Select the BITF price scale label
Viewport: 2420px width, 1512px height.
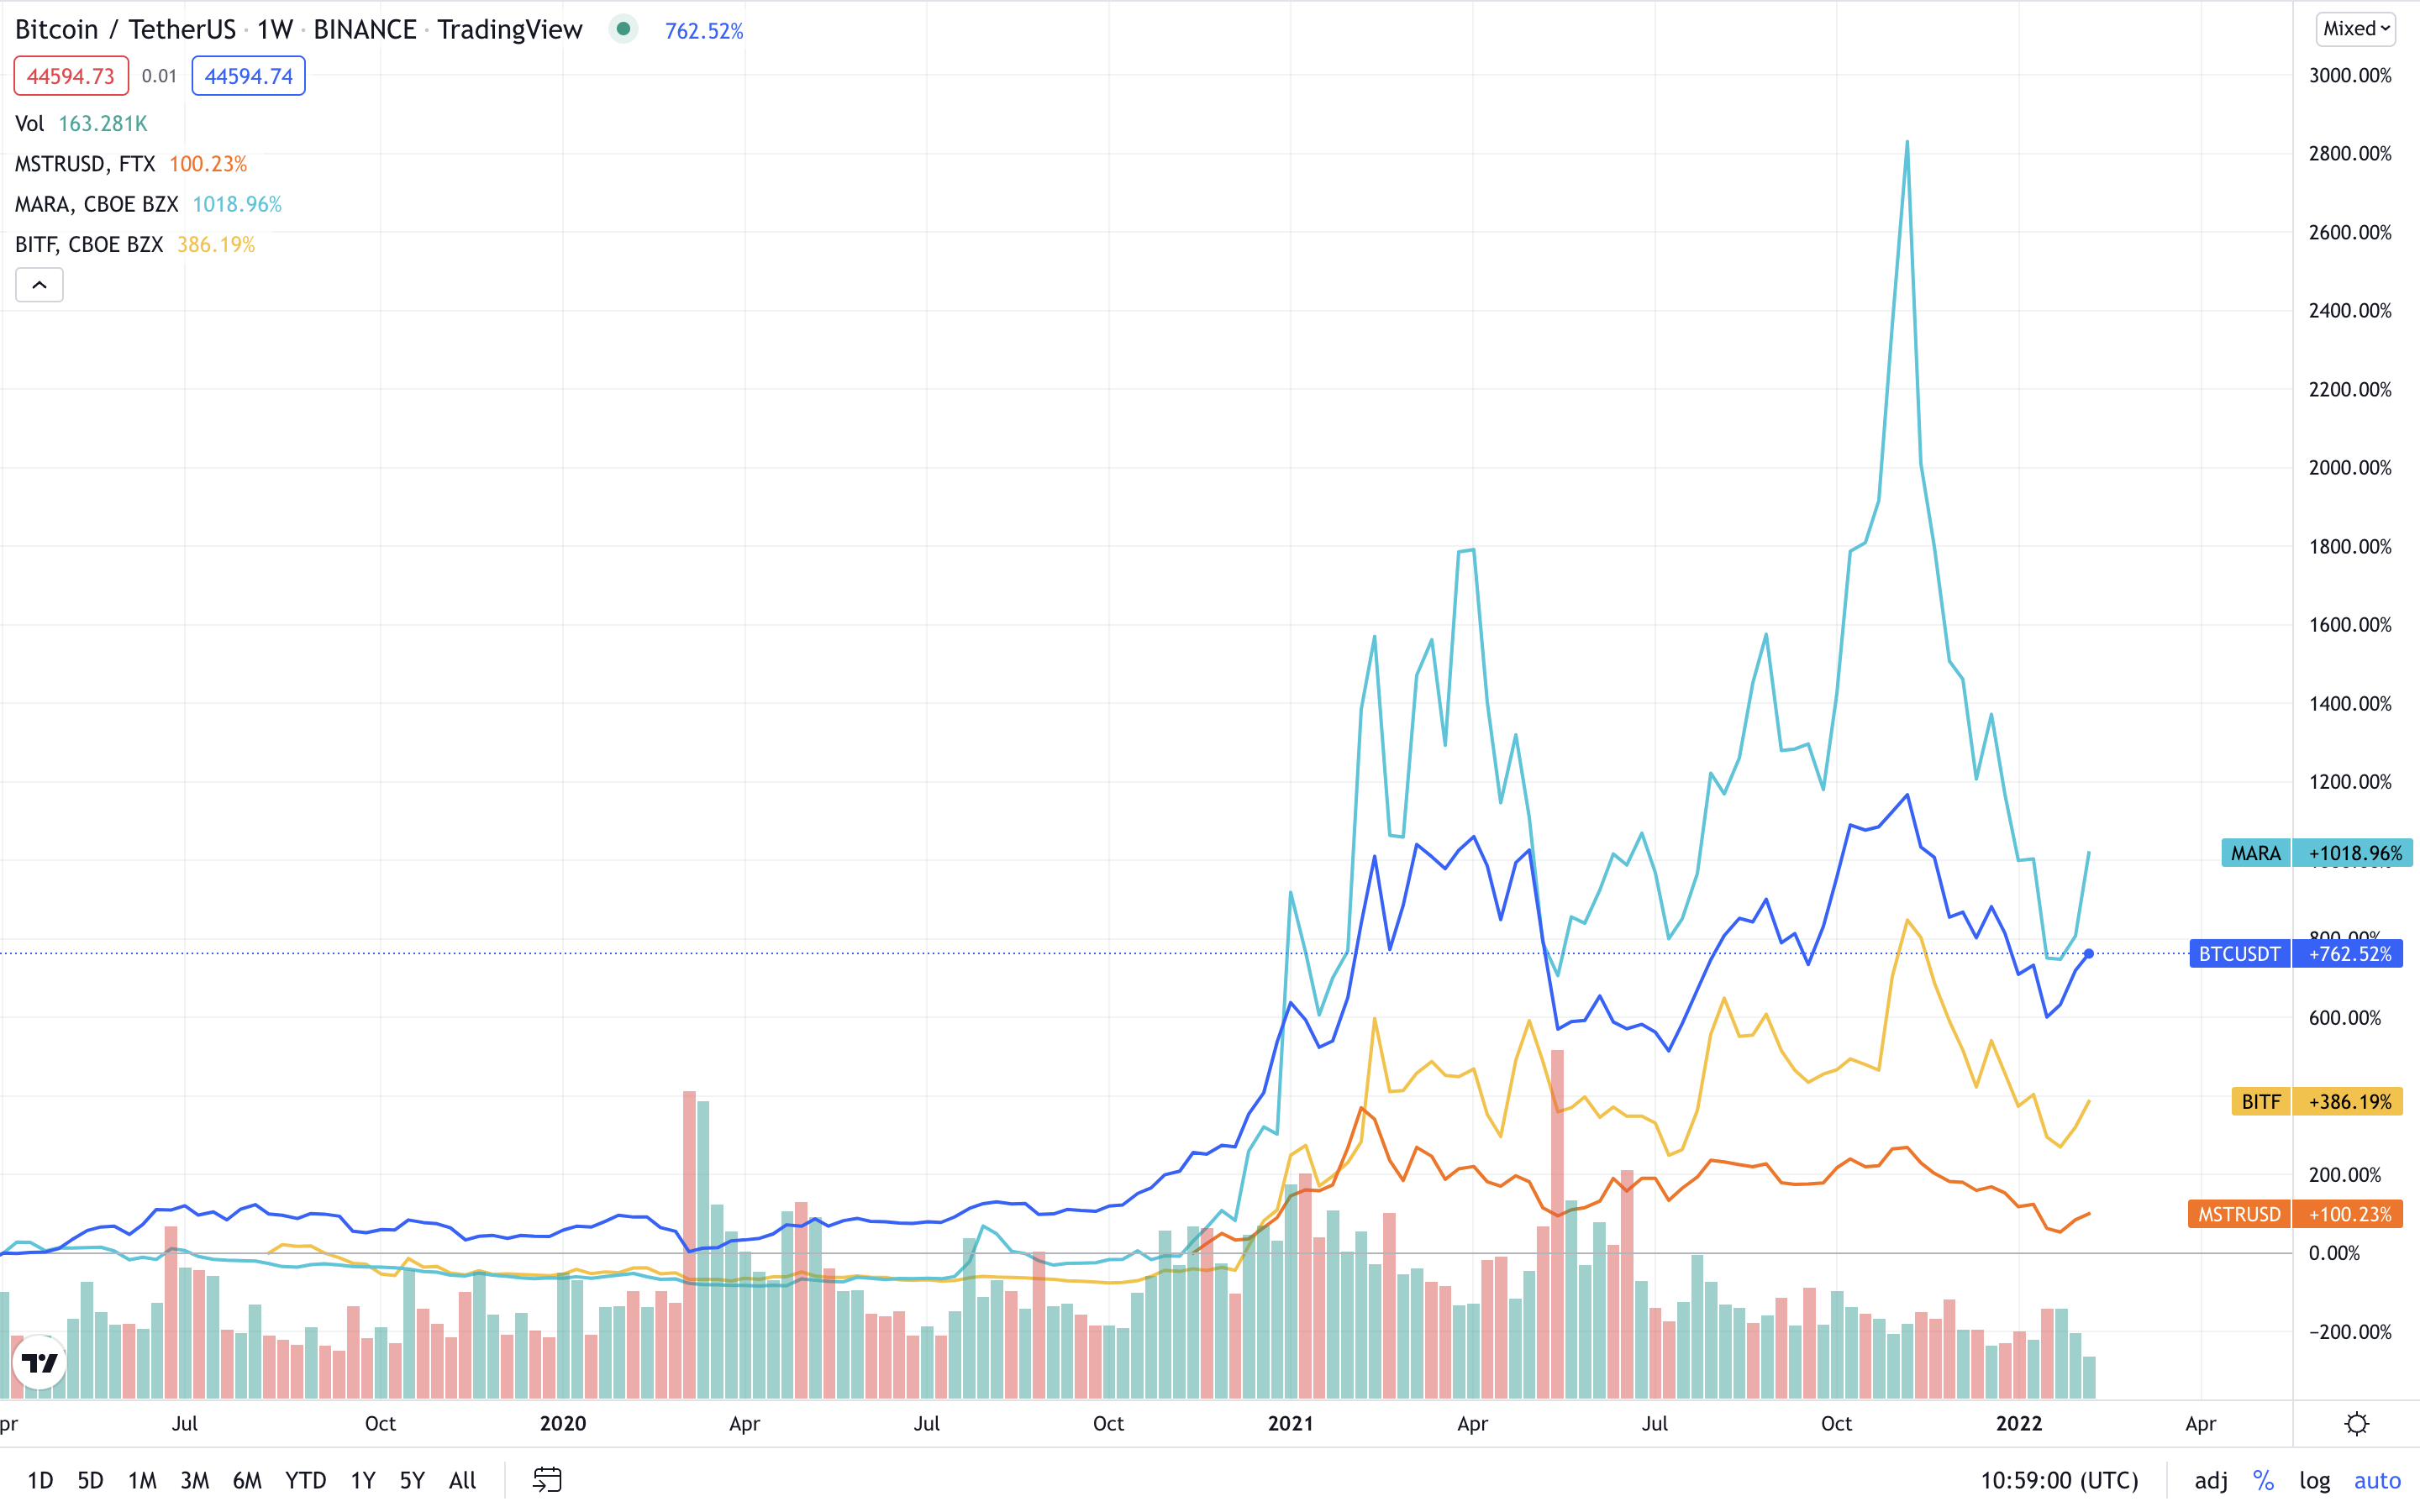[2260, 1101]
